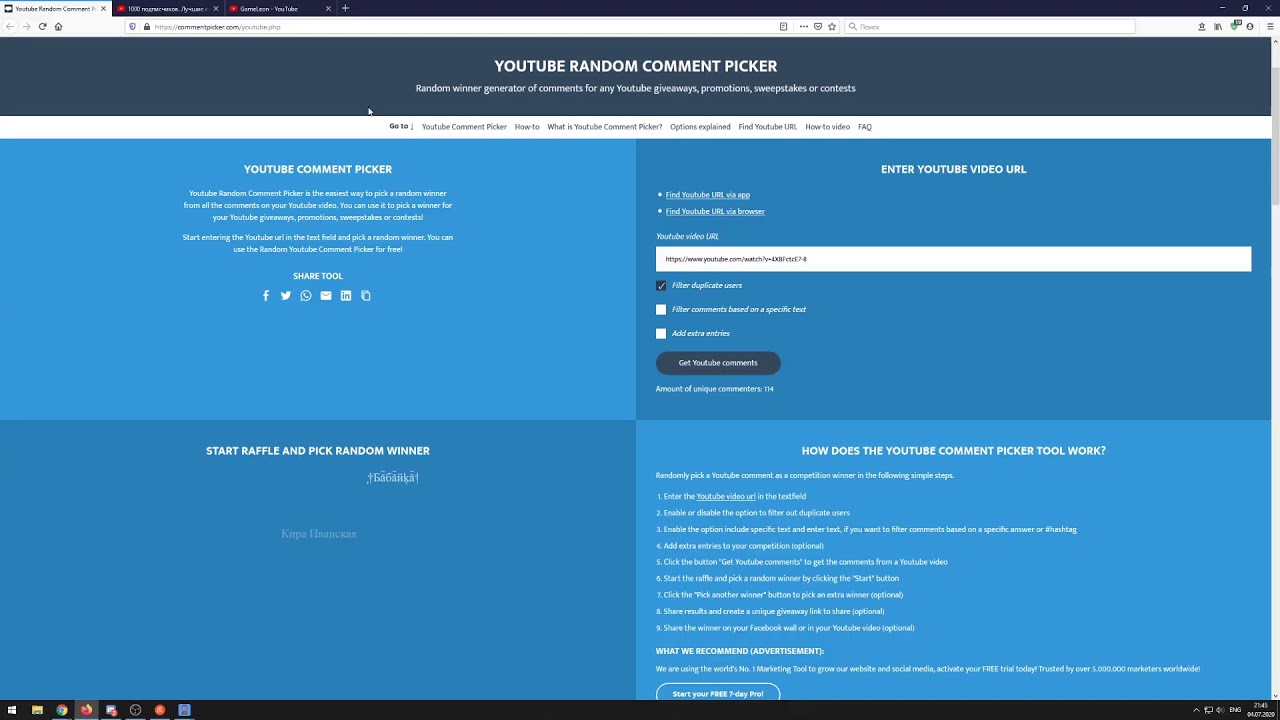Screen dimensions: 1280x720
Task: Open volume control in system tray
Action: pos(1220,710)
